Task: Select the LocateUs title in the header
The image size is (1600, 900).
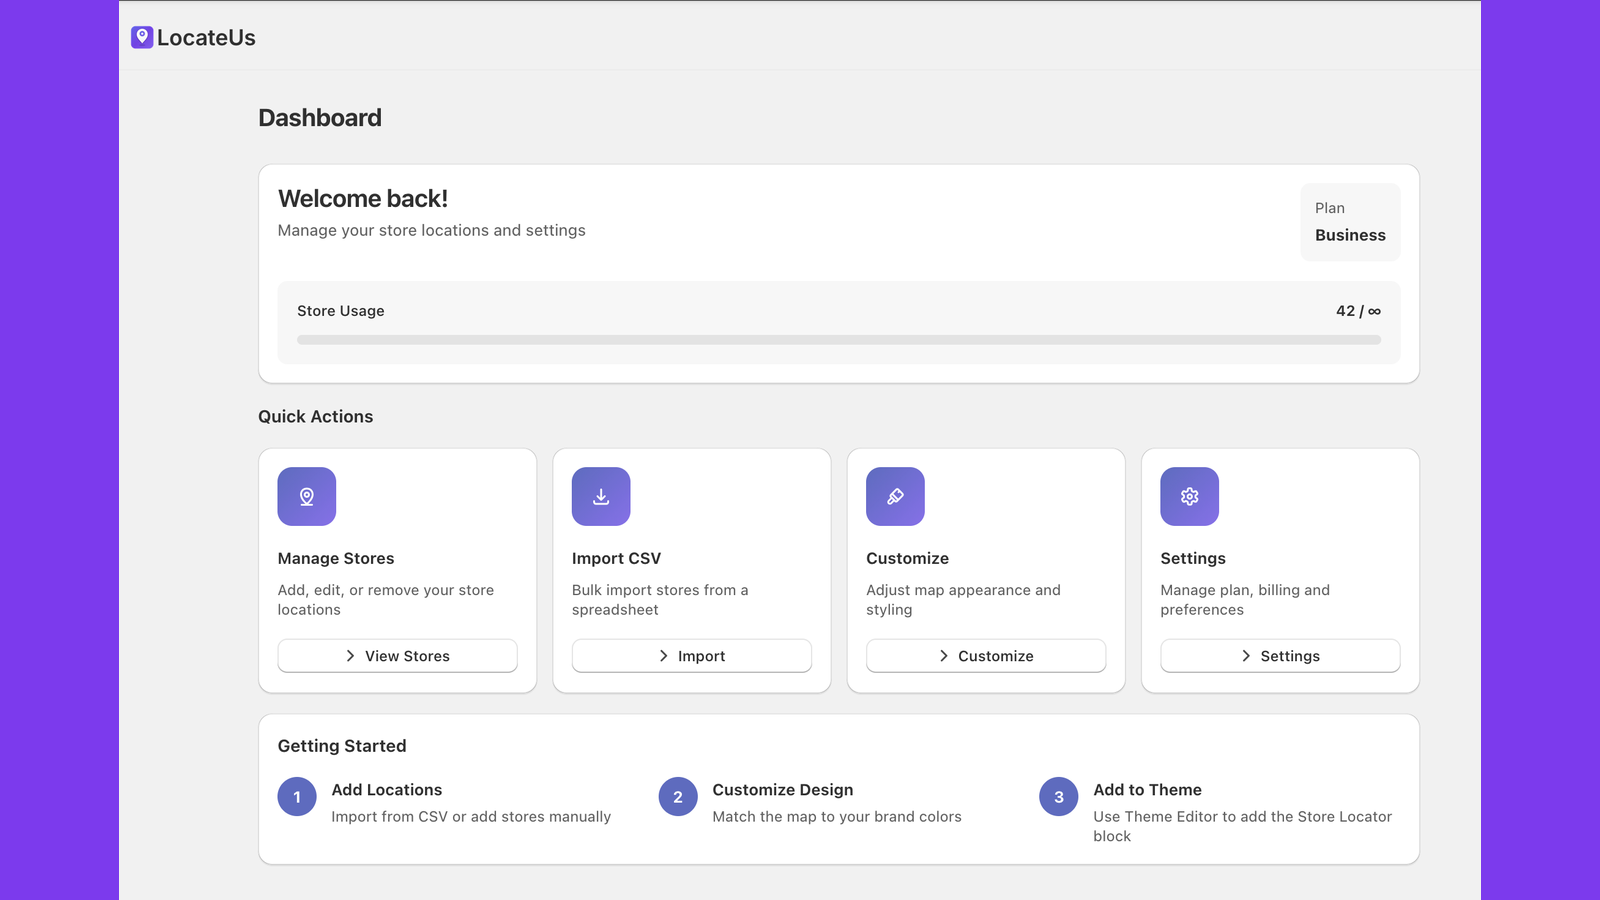Action: point(207,37)
